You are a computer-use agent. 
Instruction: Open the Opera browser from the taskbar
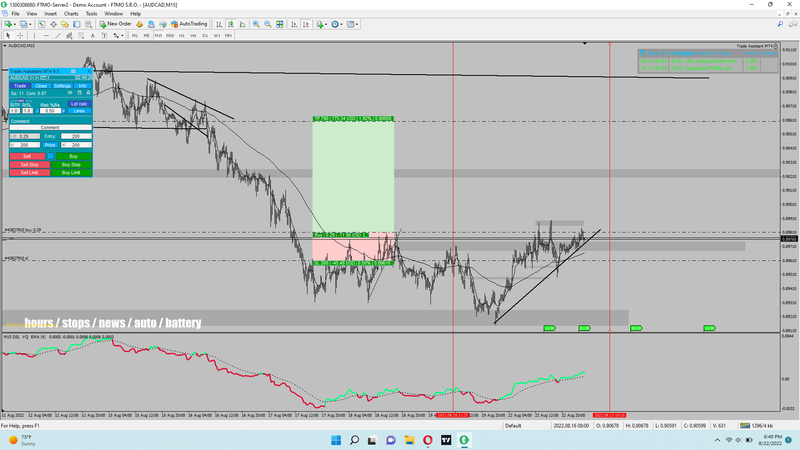point(428,440)
